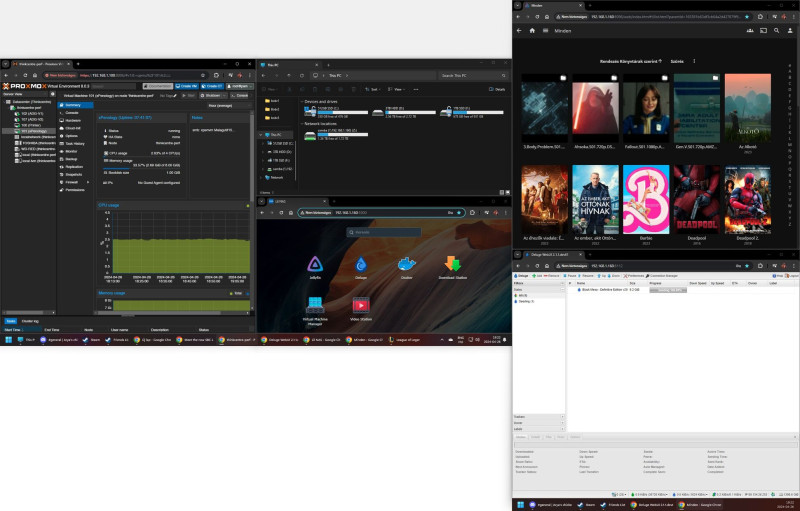Click Resume in the Deluge toolbar
800x511 pixels.
point(586,275)
